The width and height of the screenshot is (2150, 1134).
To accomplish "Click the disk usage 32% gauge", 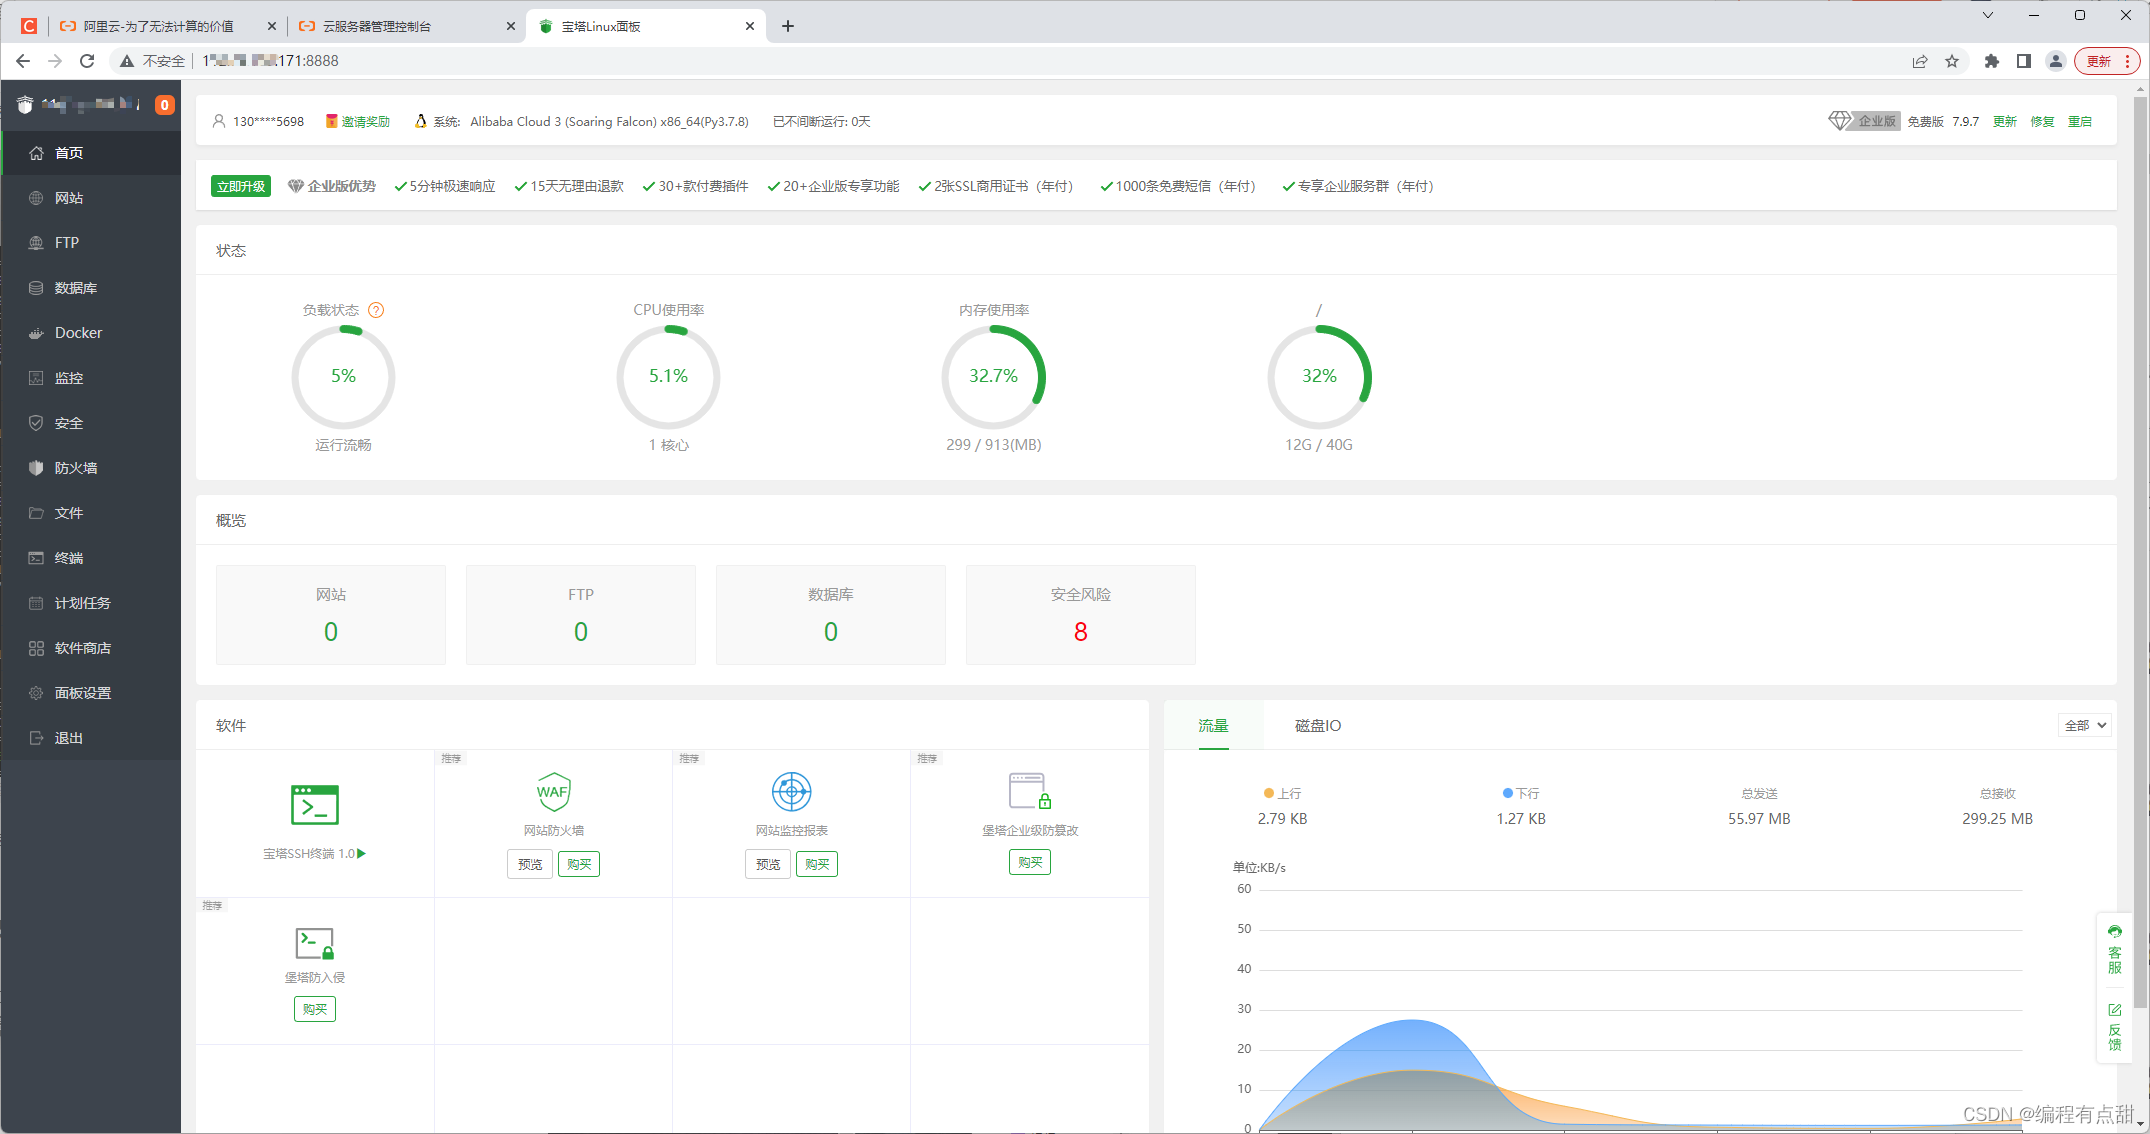I will [1319, 377].
